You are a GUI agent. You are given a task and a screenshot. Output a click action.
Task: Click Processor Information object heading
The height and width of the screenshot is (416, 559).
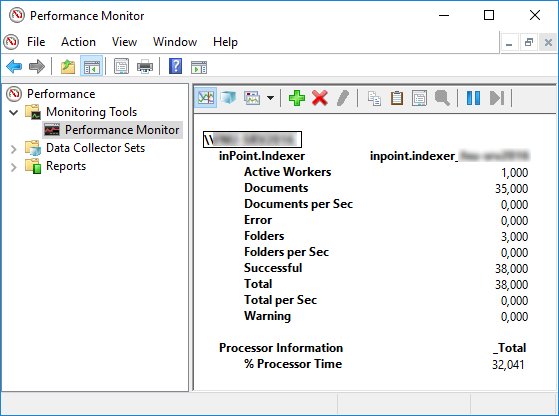(x=281, y=348)
